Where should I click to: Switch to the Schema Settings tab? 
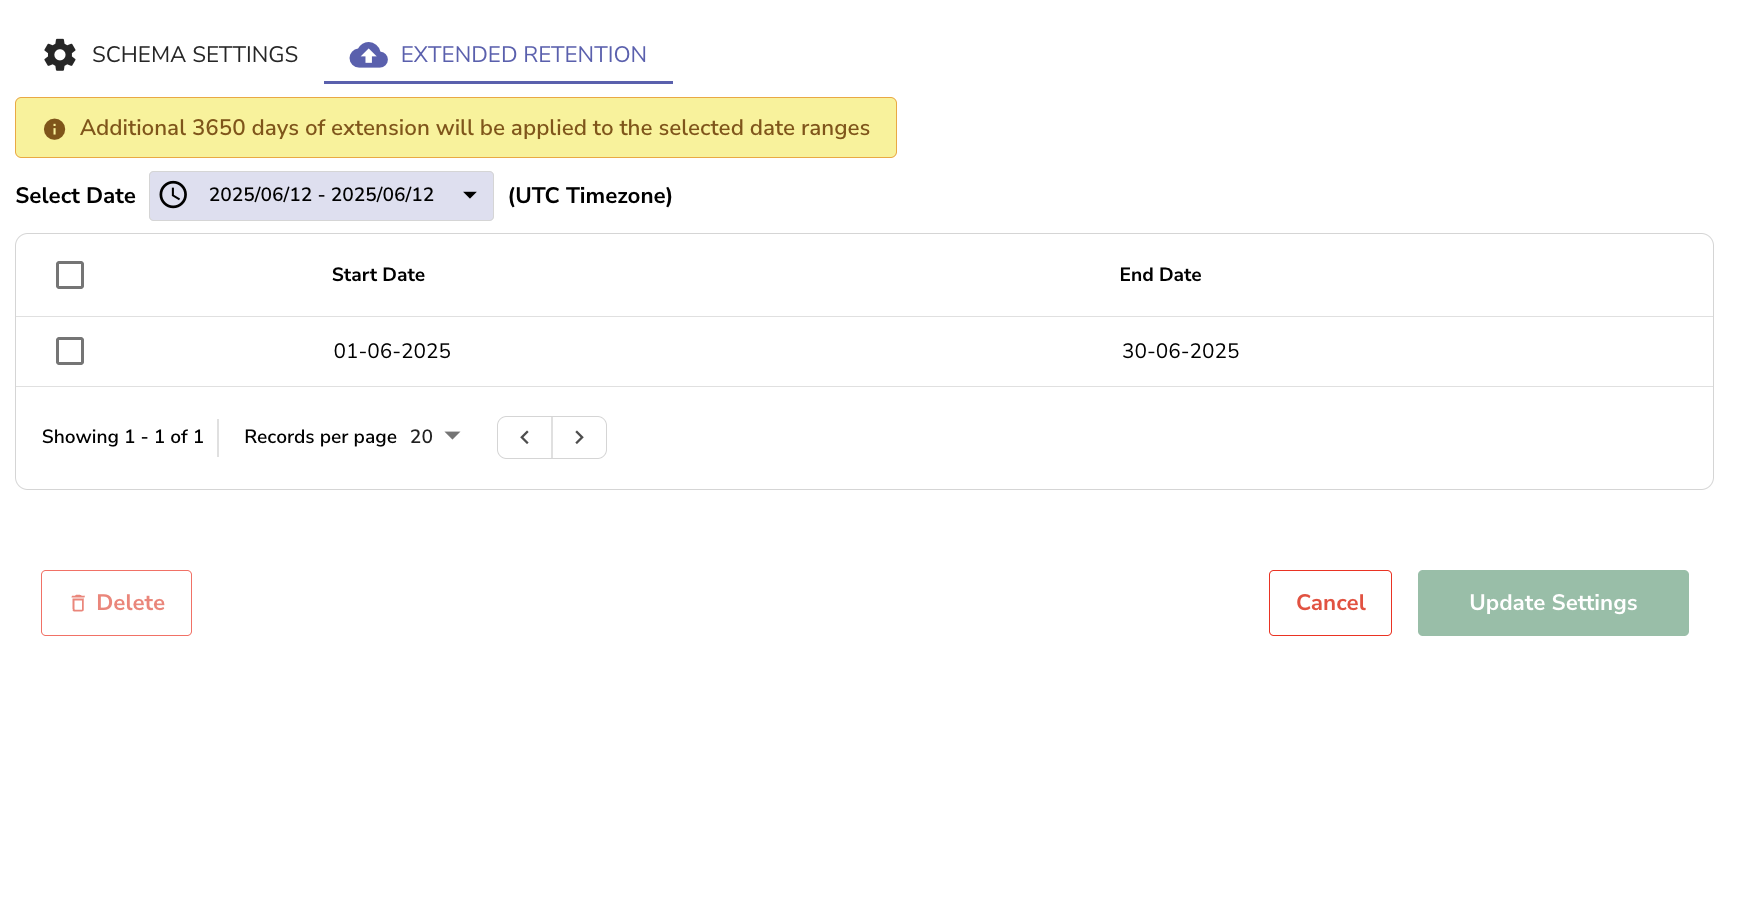tap(194, 55)
